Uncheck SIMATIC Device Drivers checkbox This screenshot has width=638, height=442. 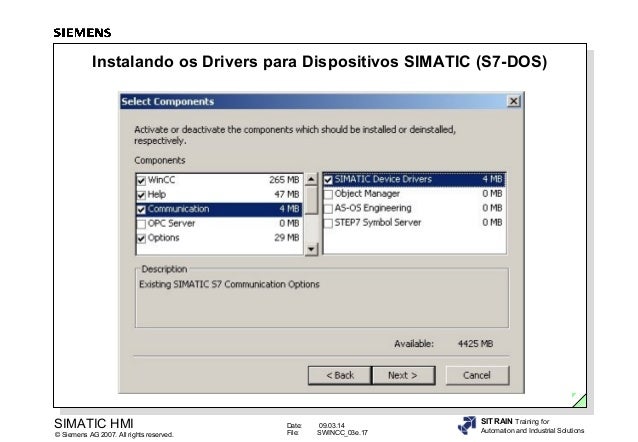(328, 179)
